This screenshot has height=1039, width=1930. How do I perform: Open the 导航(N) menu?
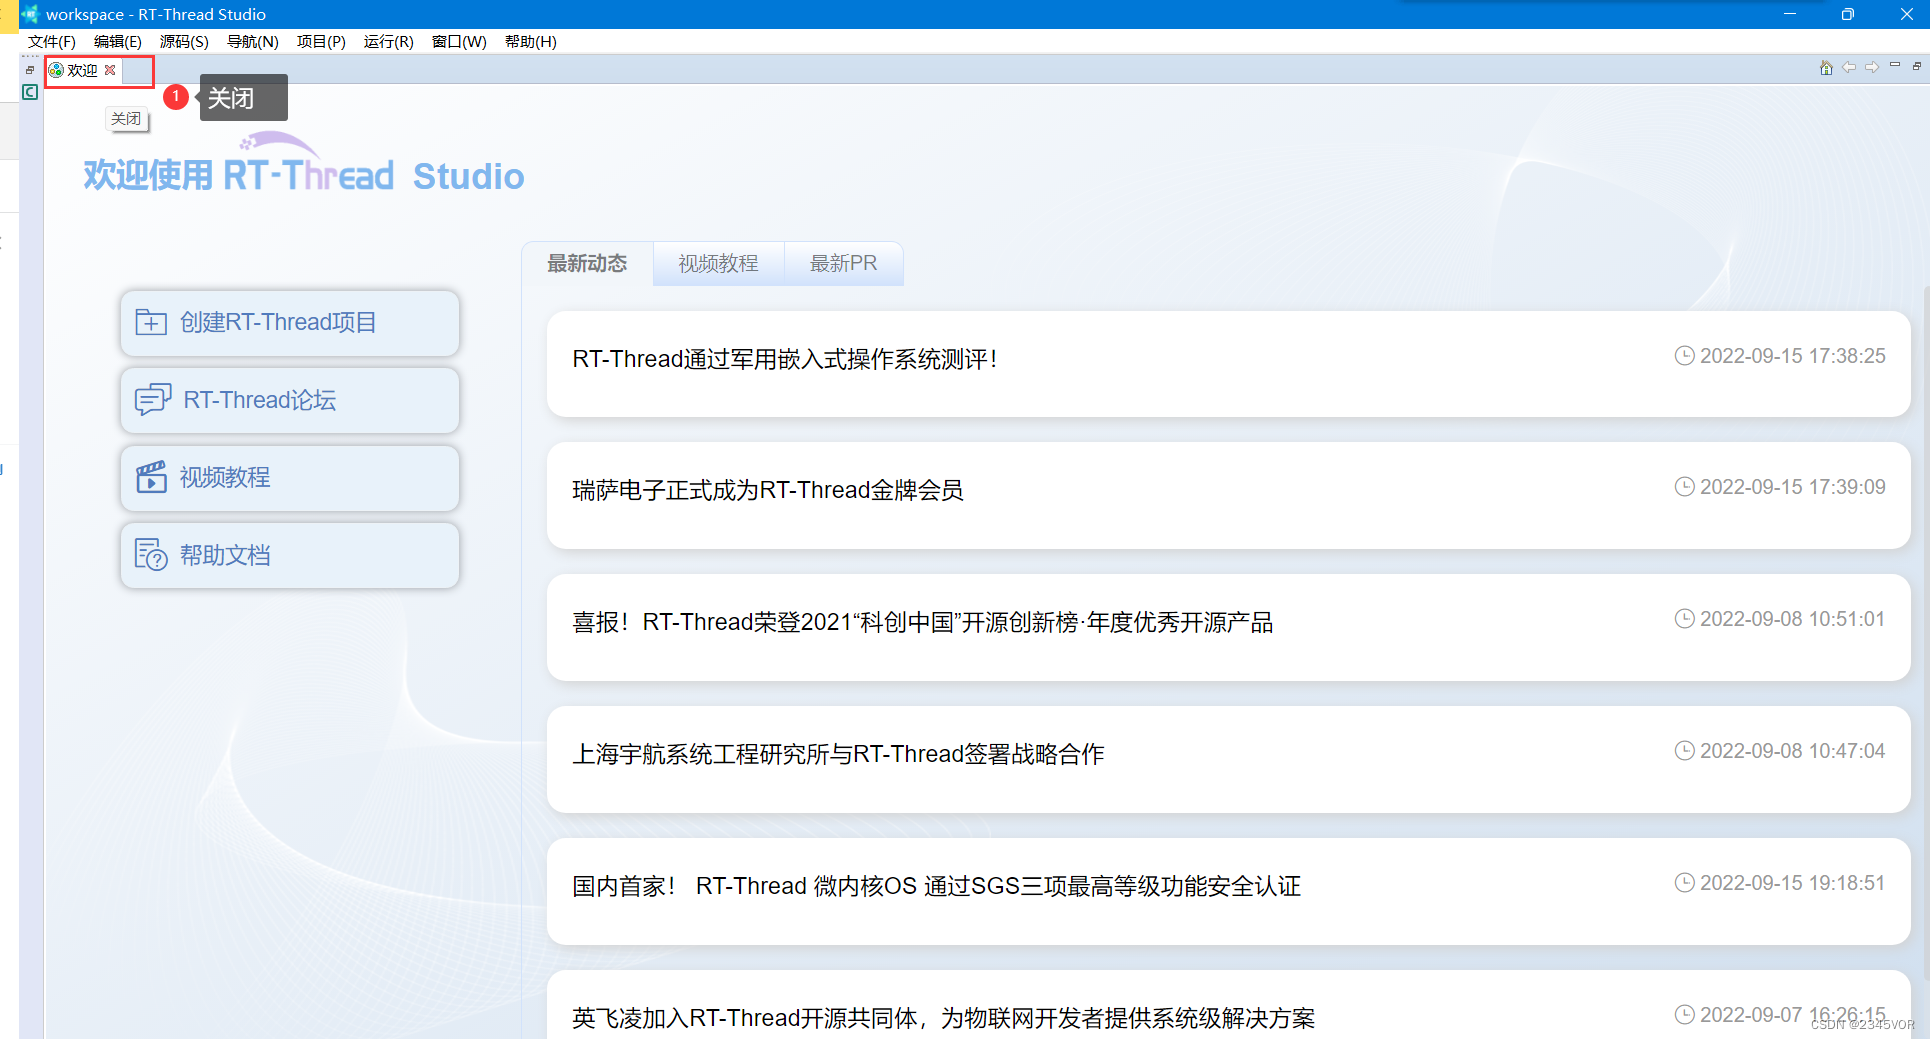click(x=252, y=41)
